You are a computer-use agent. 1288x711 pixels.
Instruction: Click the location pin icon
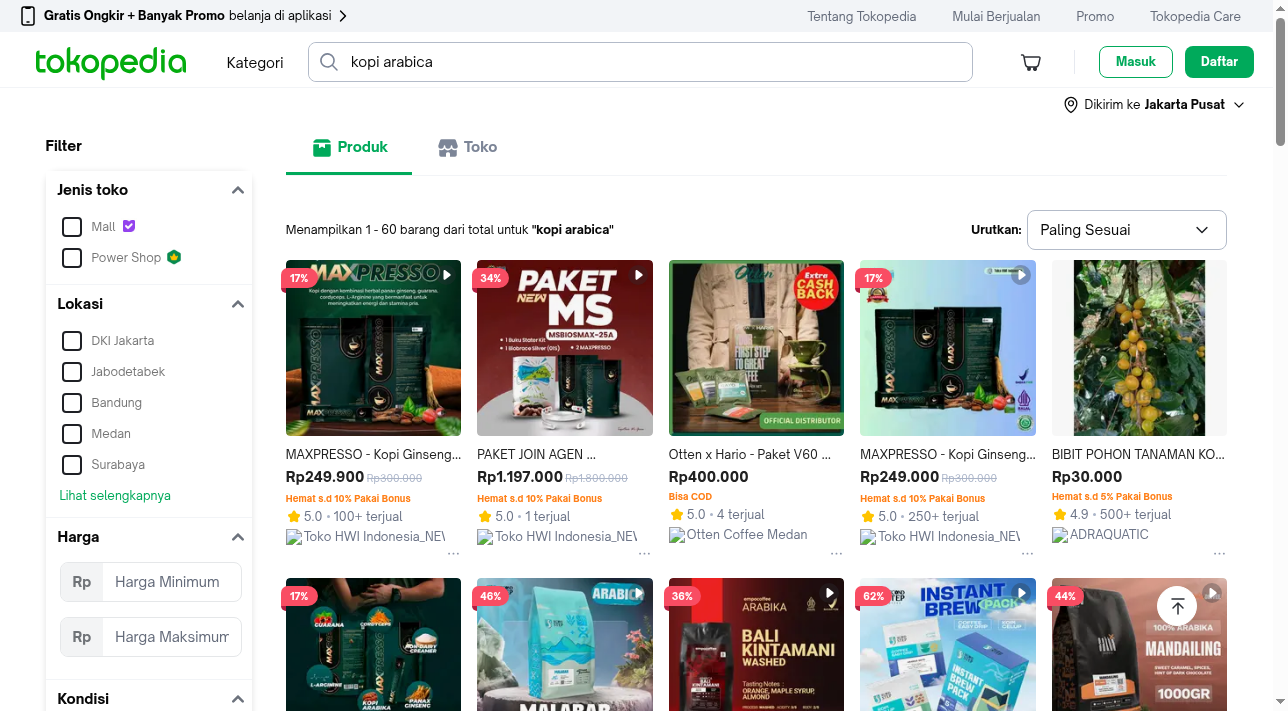point(1070,105)
